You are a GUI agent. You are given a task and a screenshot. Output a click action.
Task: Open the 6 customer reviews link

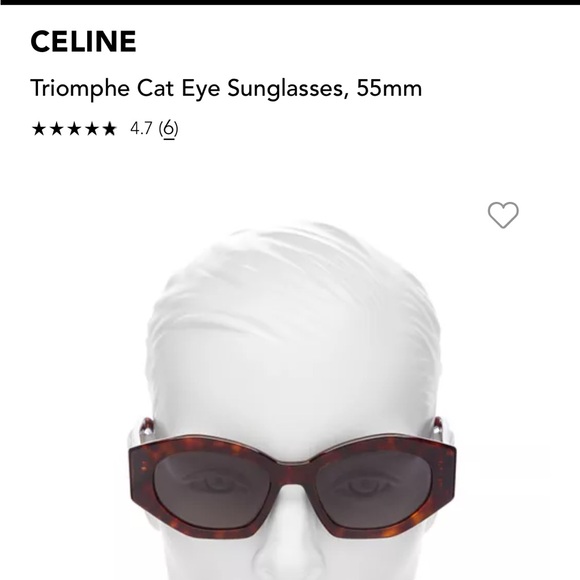pyautogui.click(x=169, y=129)
